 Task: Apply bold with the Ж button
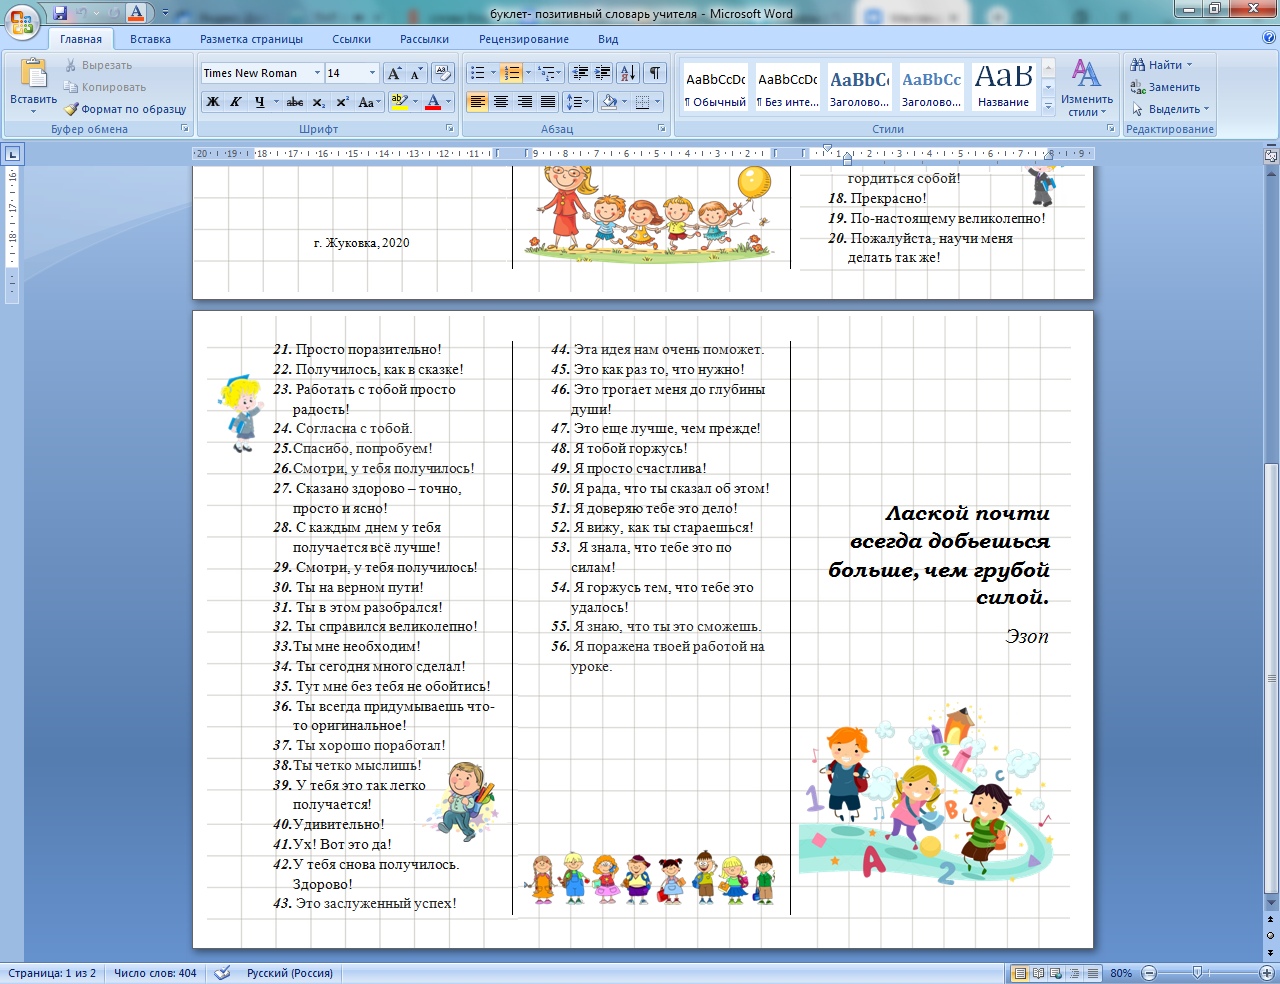click(213, 102)
